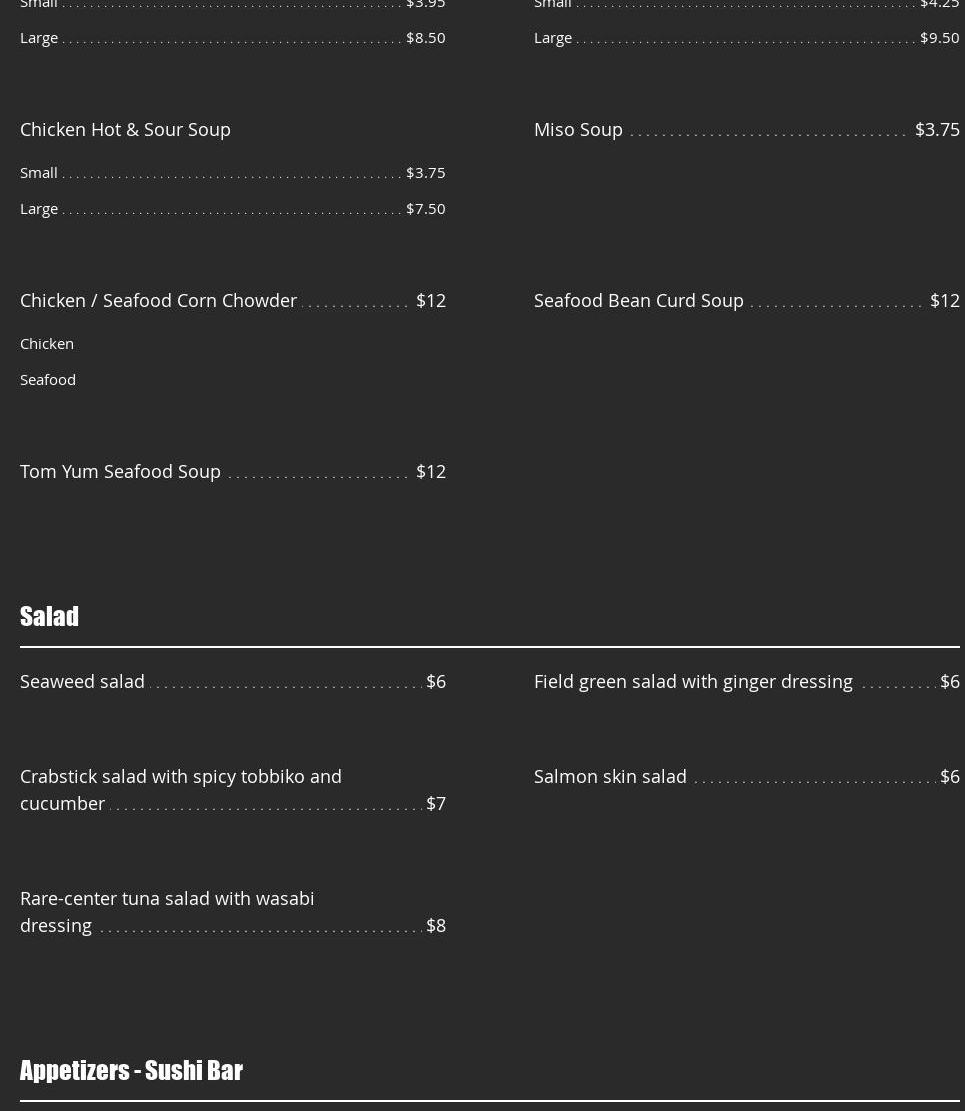The image size is (965, 1111).
Task: Select the Rare-center tuna salad item
Action: click(x=166, y=911)
